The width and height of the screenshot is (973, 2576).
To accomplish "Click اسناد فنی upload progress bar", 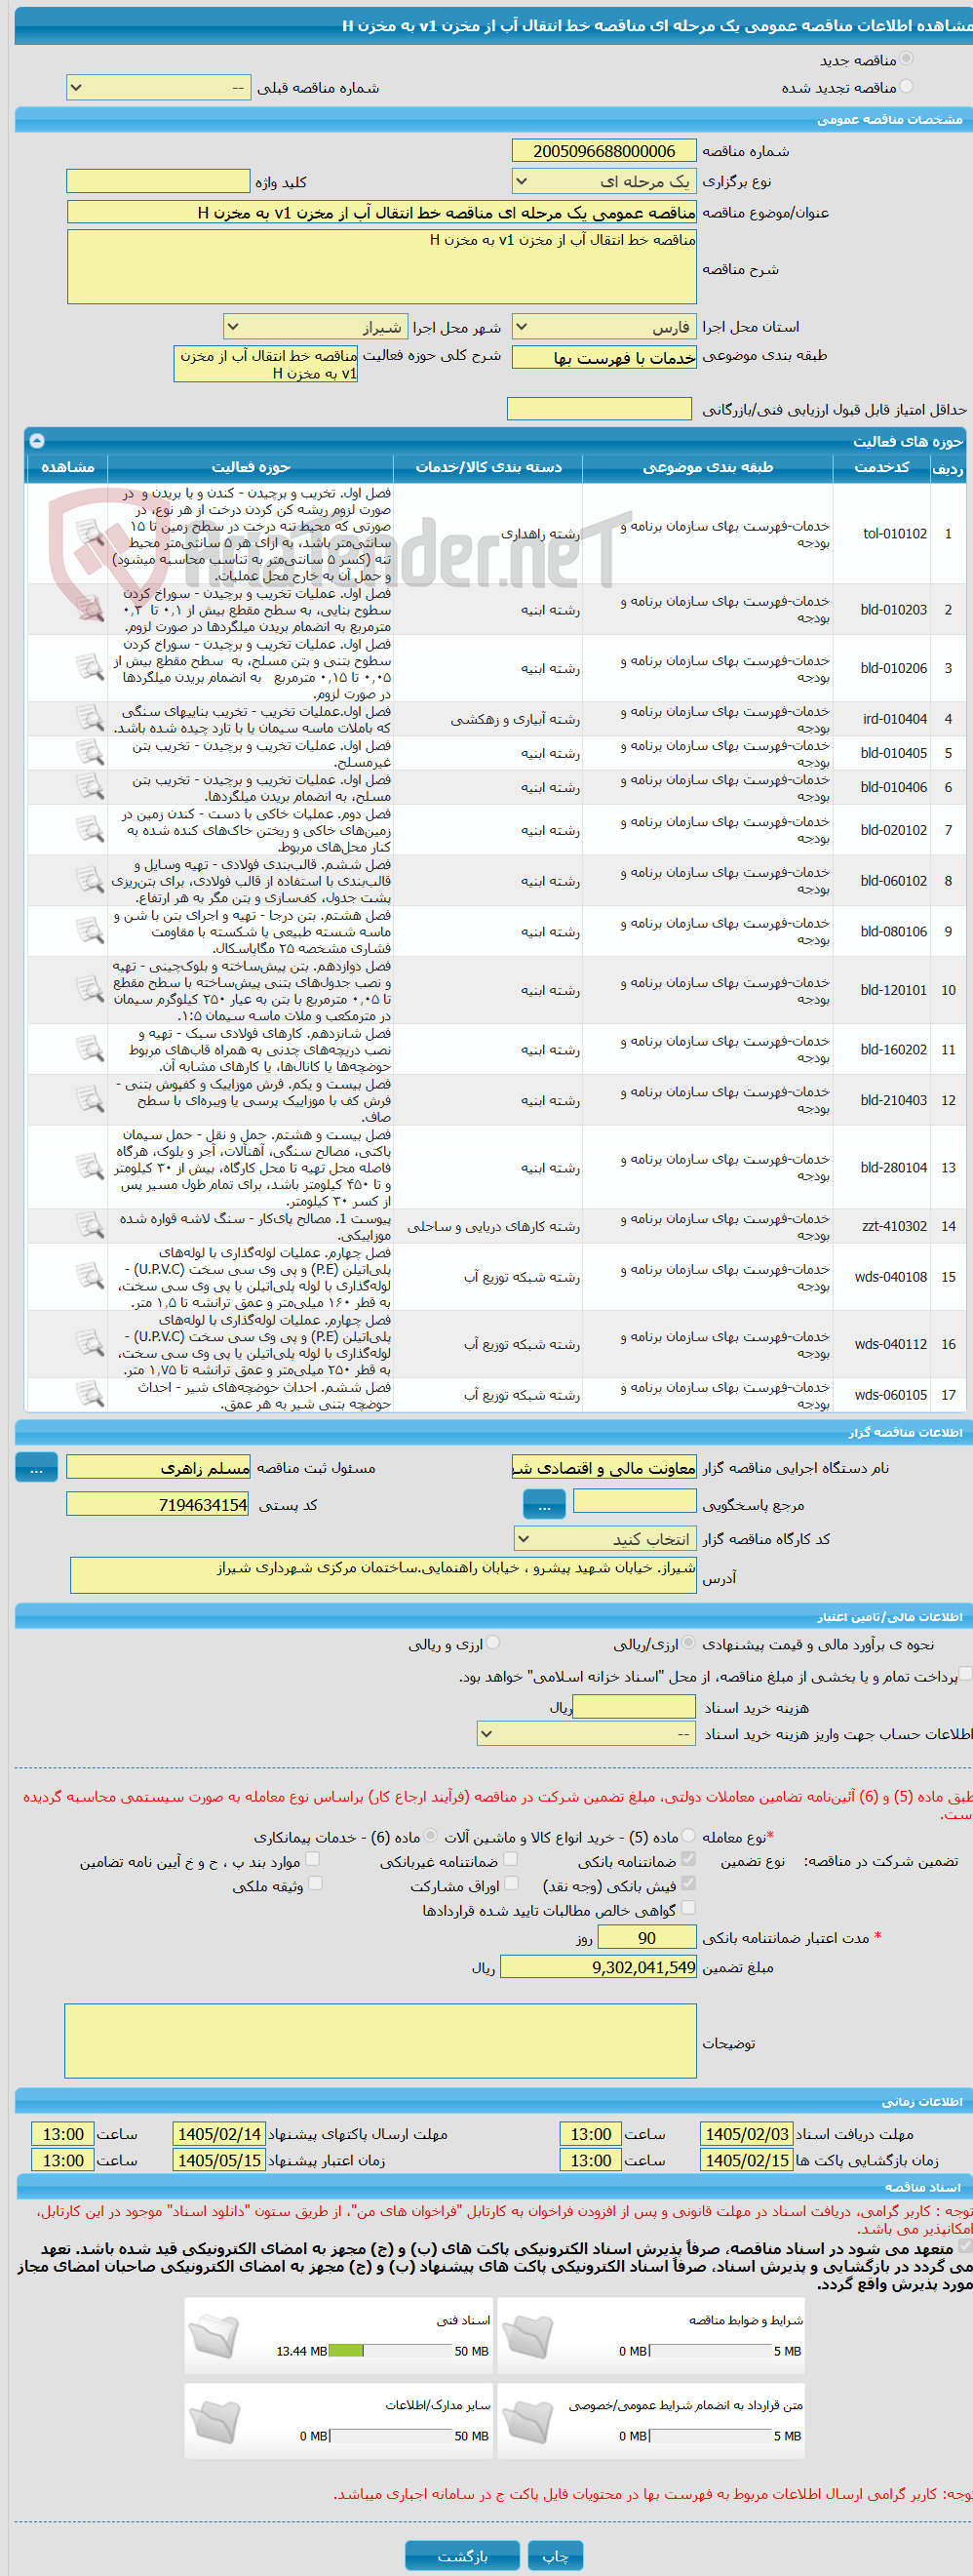I will tap(390, 2351).
